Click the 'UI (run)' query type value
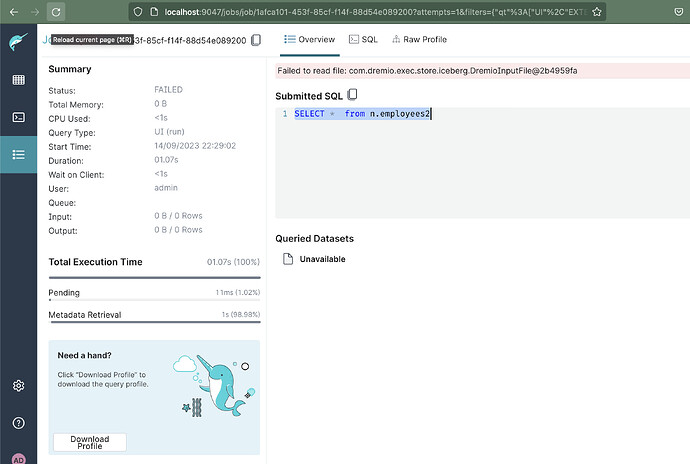This screenshot has height=464, width=690. 169,132
